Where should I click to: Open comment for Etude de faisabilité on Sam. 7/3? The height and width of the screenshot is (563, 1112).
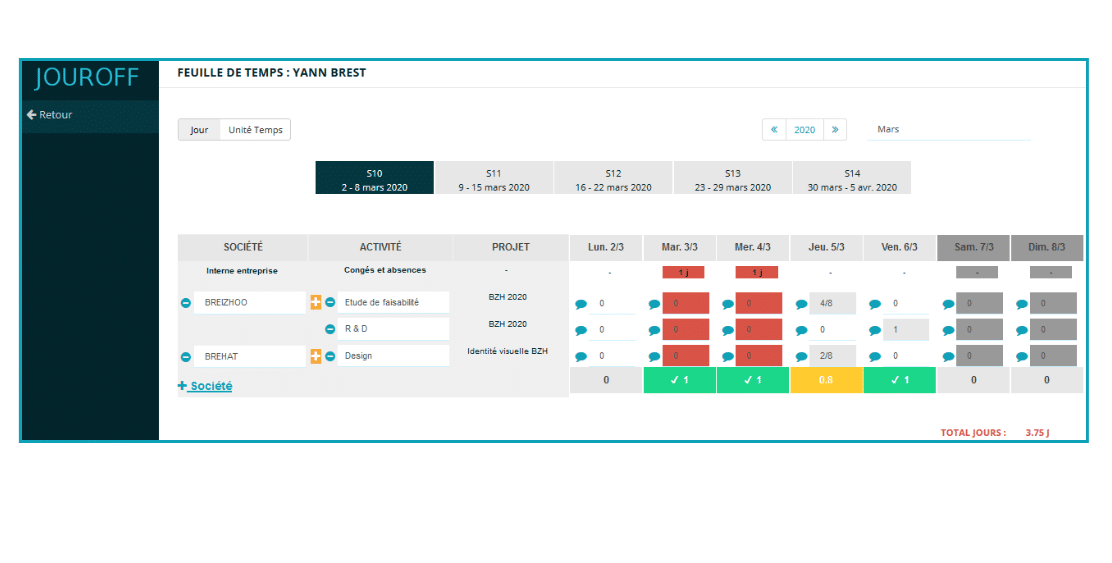click(x=948, y=304)
